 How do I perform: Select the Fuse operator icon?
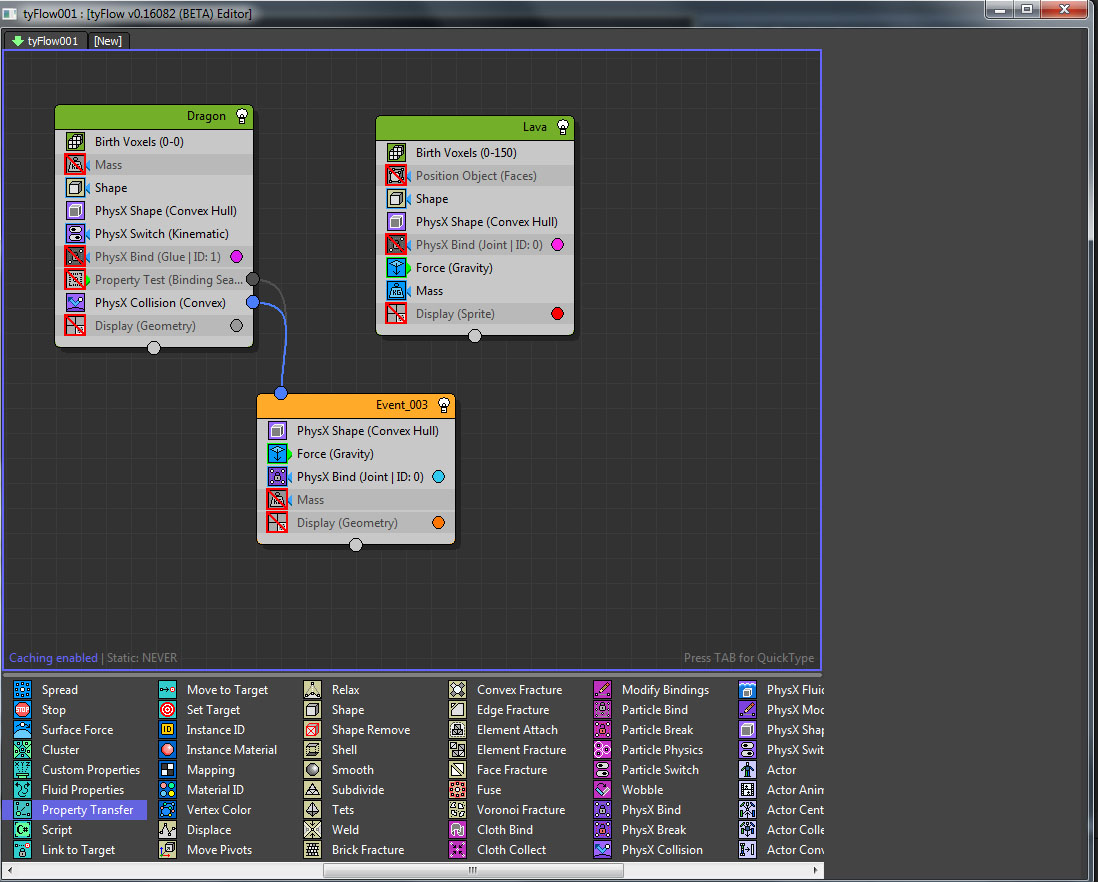click(457, 790)
